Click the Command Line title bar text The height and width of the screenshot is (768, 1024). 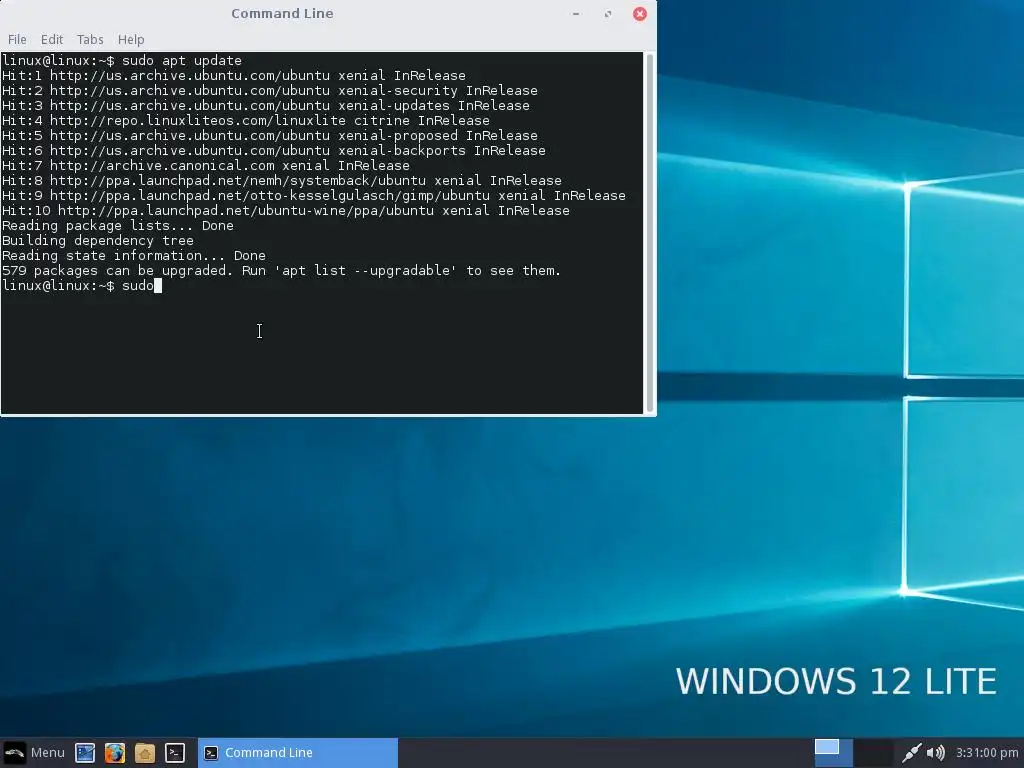[282, 14]
